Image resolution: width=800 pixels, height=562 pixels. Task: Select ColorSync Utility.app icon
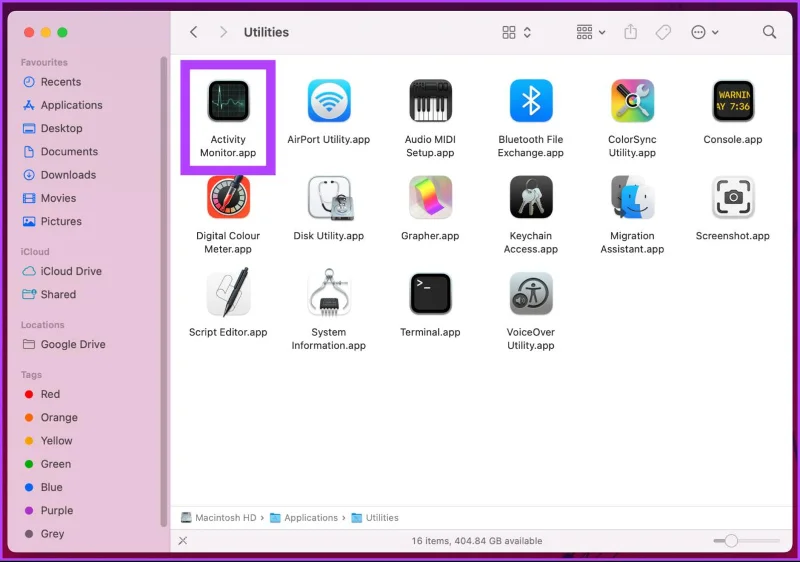(x=632, y=100)
